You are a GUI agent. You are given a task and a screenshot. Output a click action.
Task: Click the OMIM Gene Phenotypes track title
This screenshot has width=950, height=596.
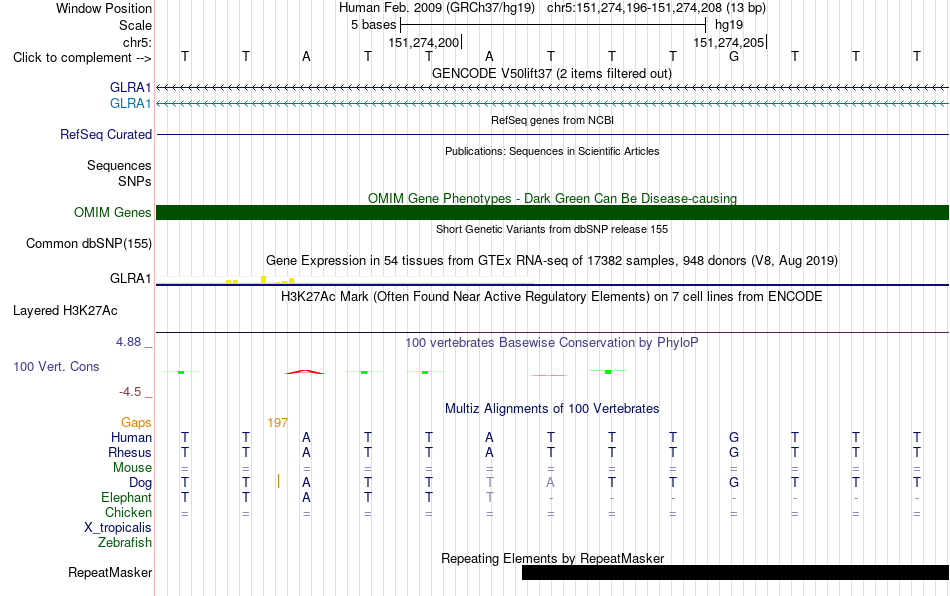point(553,199)
